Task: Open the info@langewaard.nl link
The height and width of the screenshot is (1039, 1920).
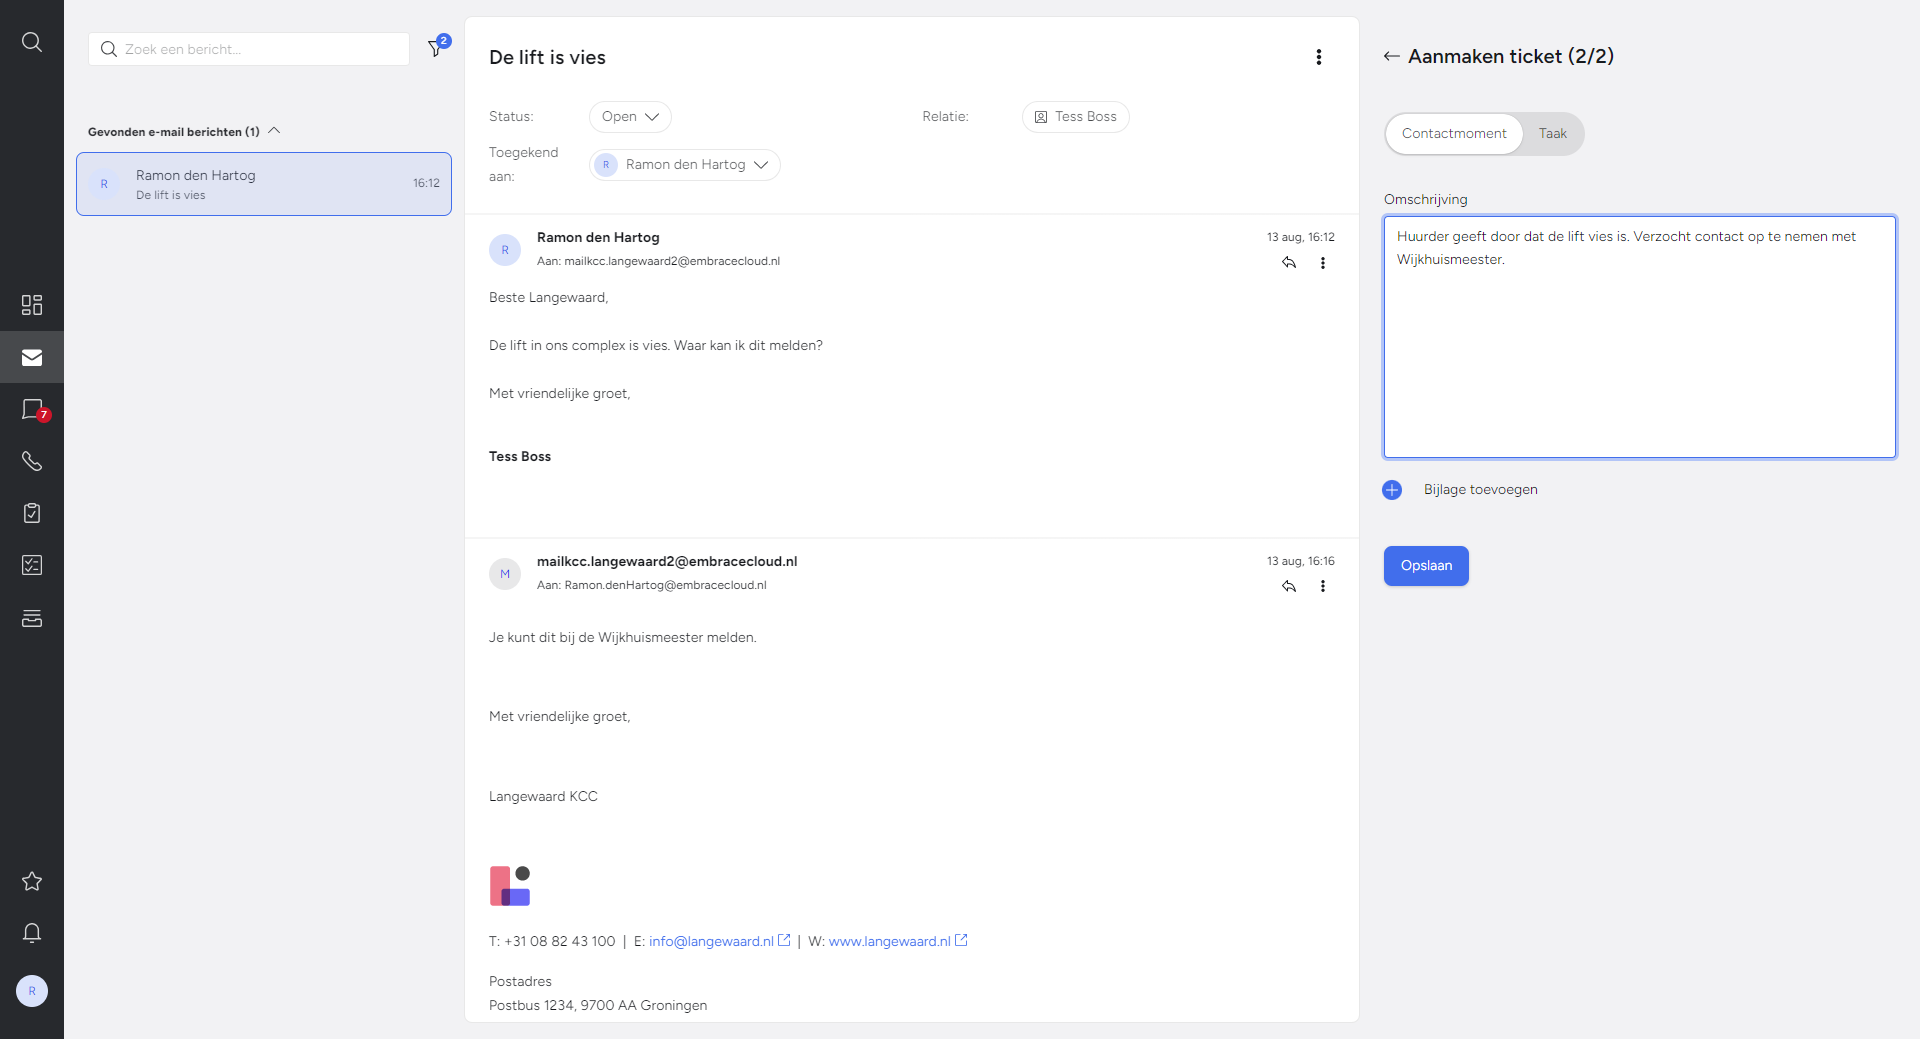Action: click(711, 941)
